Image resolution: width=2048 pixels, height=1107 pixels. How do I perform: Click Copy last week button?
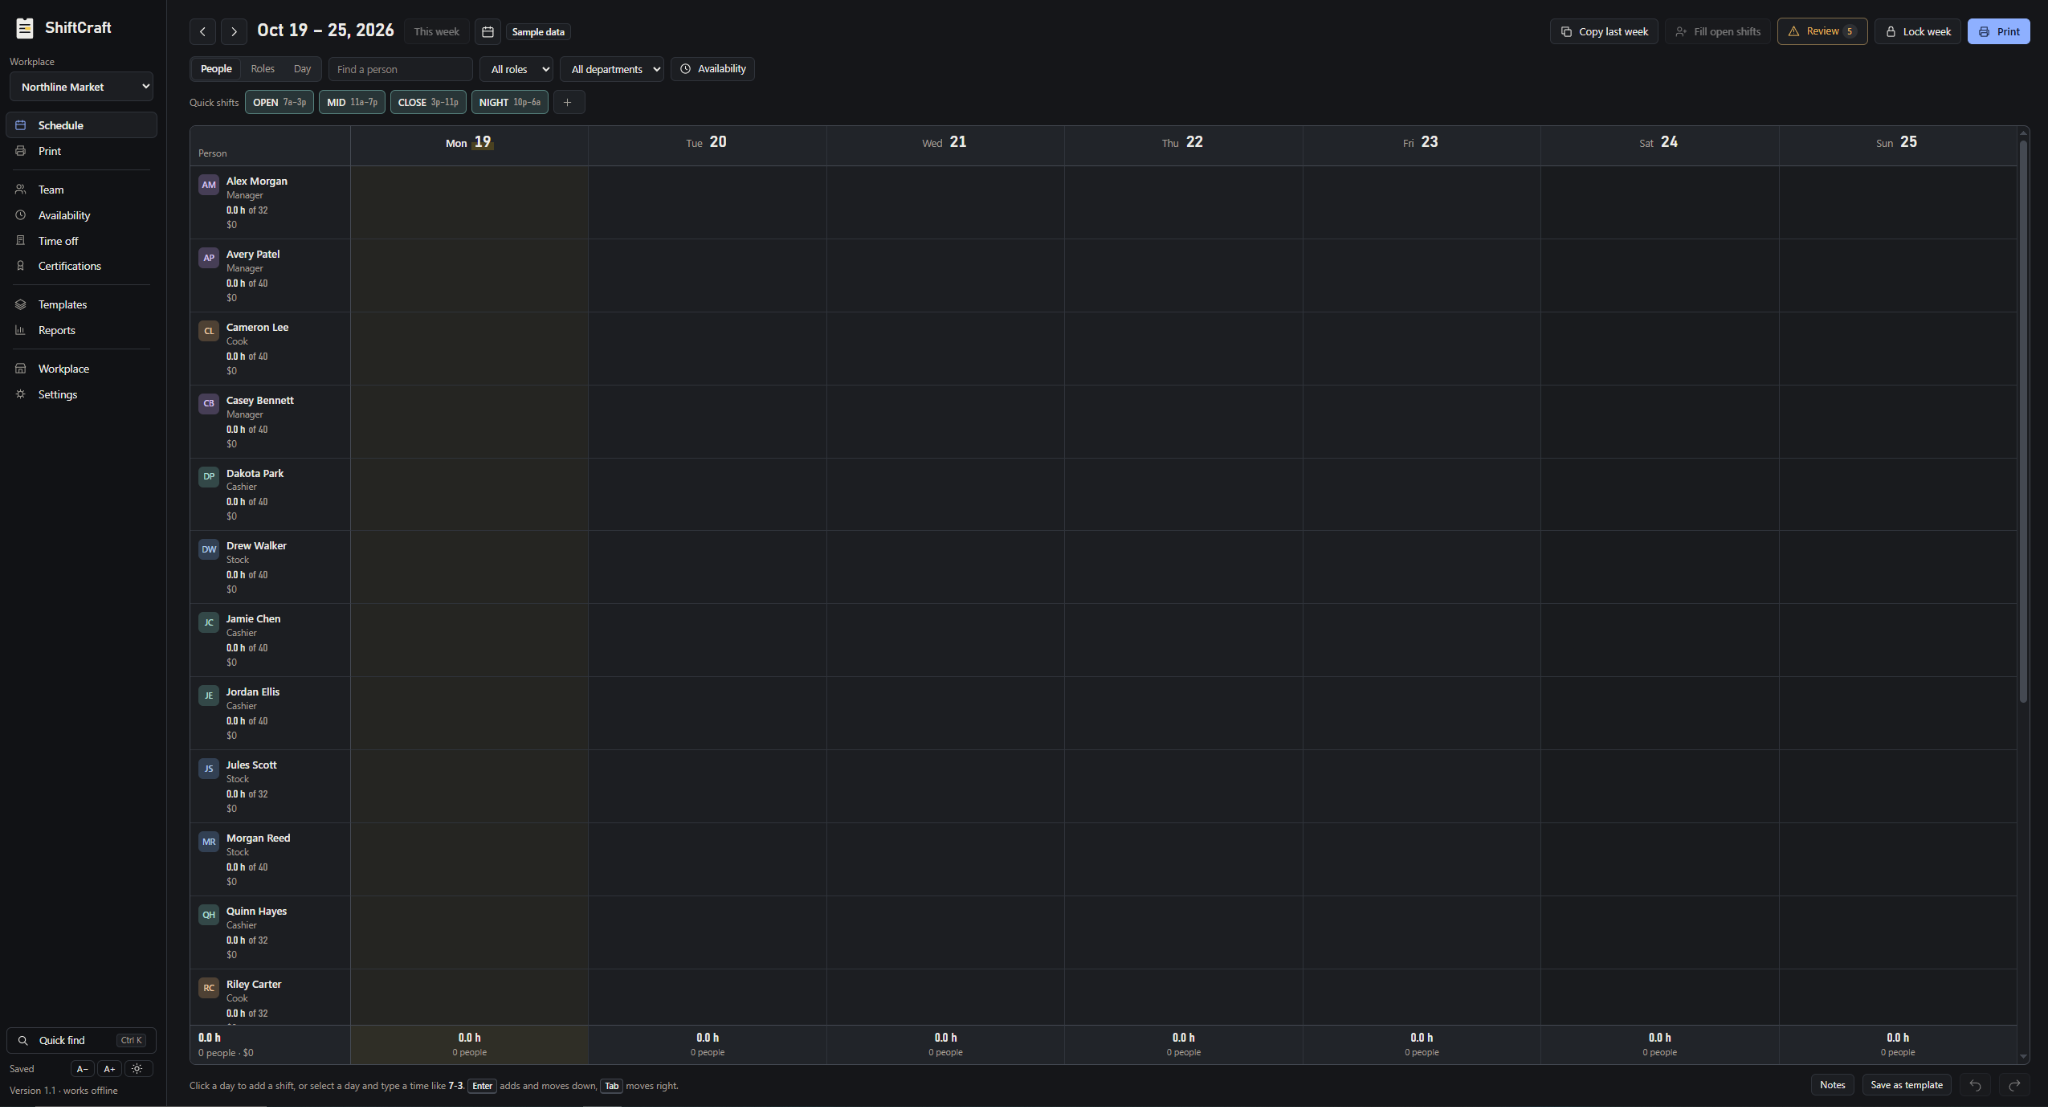[x=1604, y=32]
